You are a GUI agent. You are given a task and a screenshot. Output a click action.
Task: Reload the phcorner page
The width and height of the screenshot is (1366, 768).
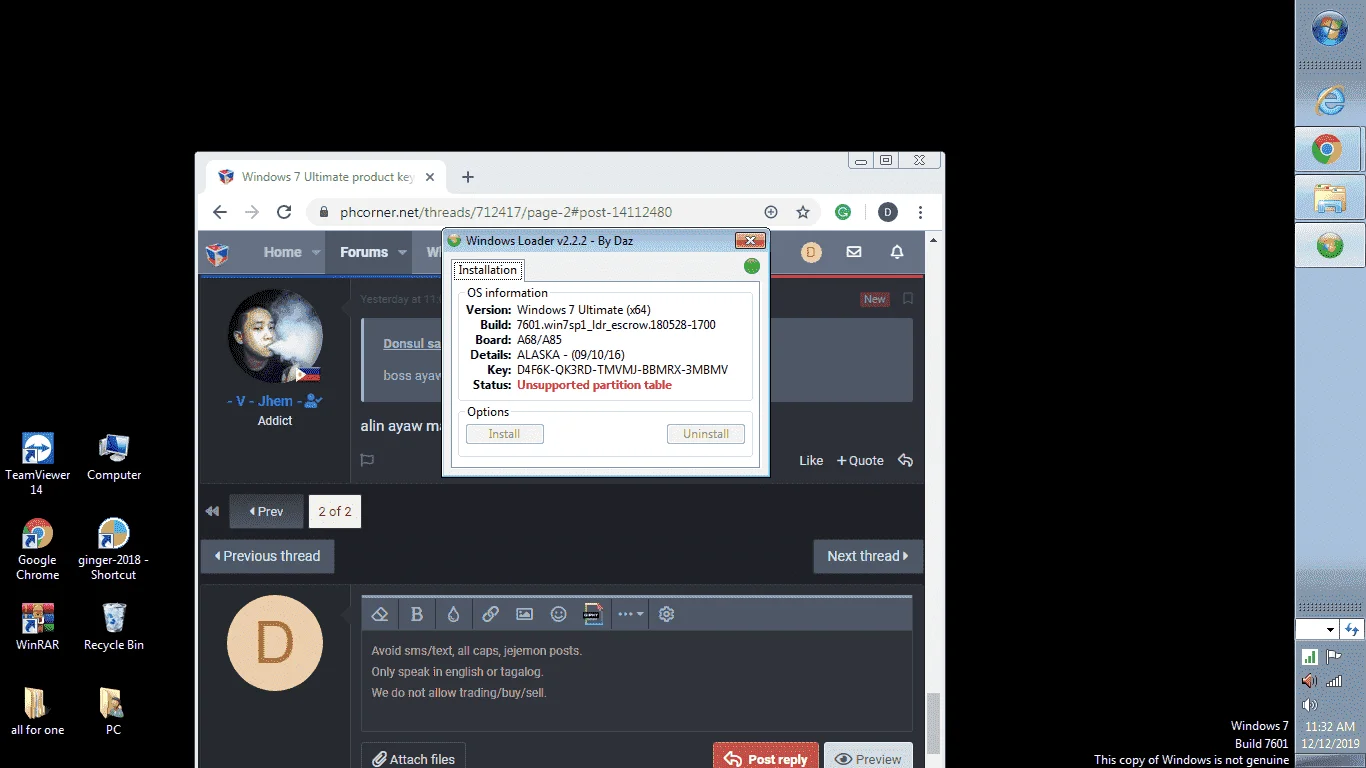pos(284,212)
